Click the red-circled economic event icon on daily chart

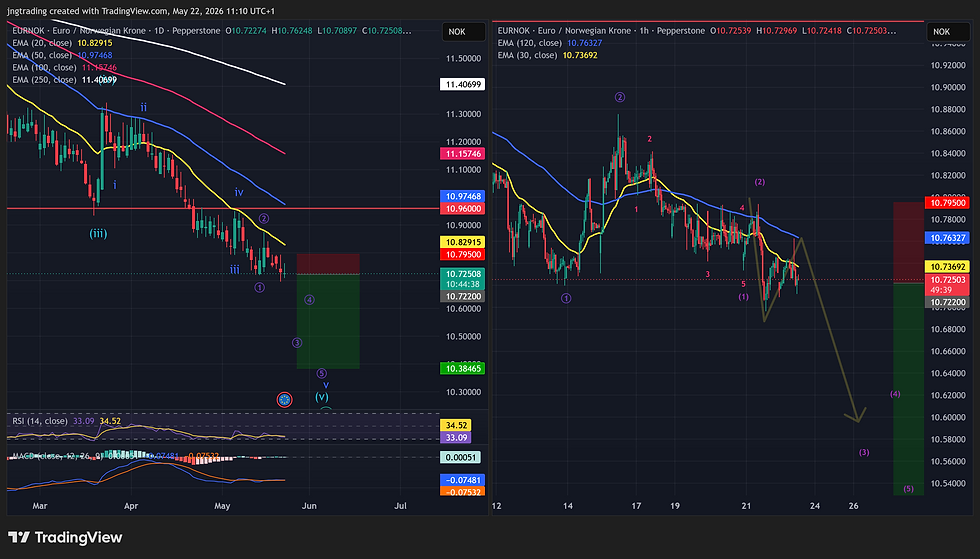284,400
